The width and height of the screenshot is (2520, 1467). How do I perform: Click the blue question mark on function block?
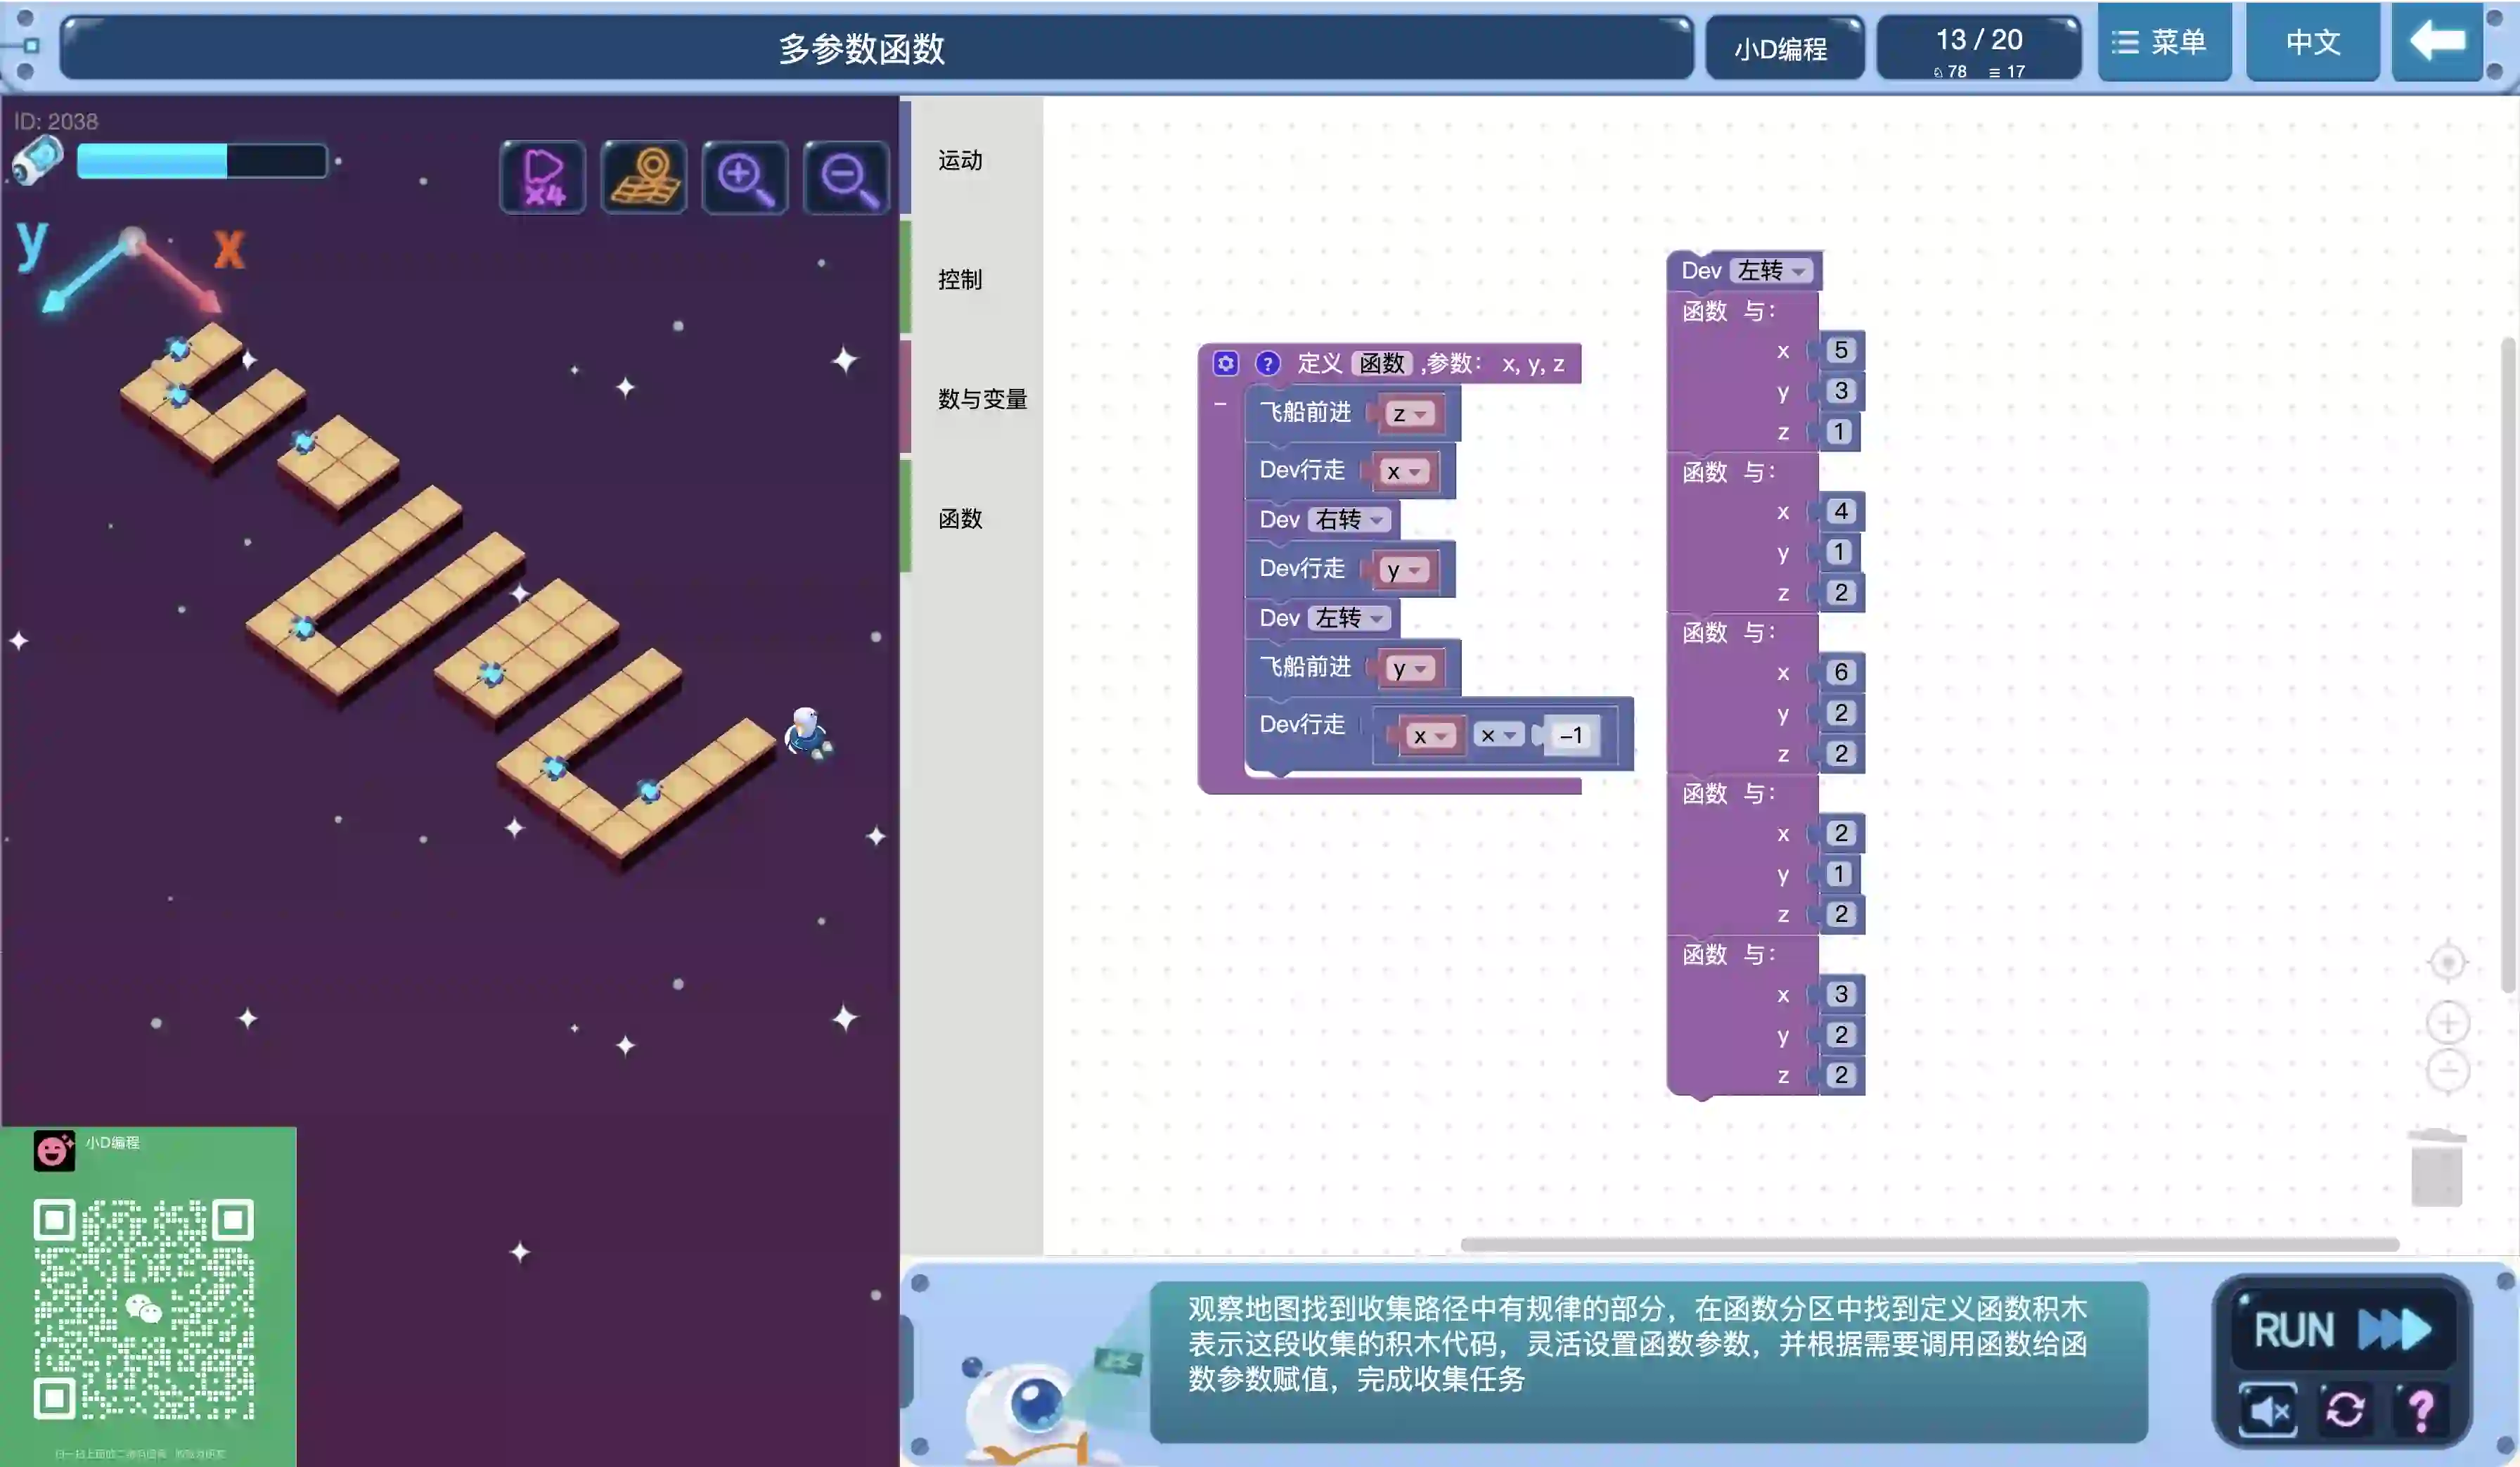[1267, 364]
